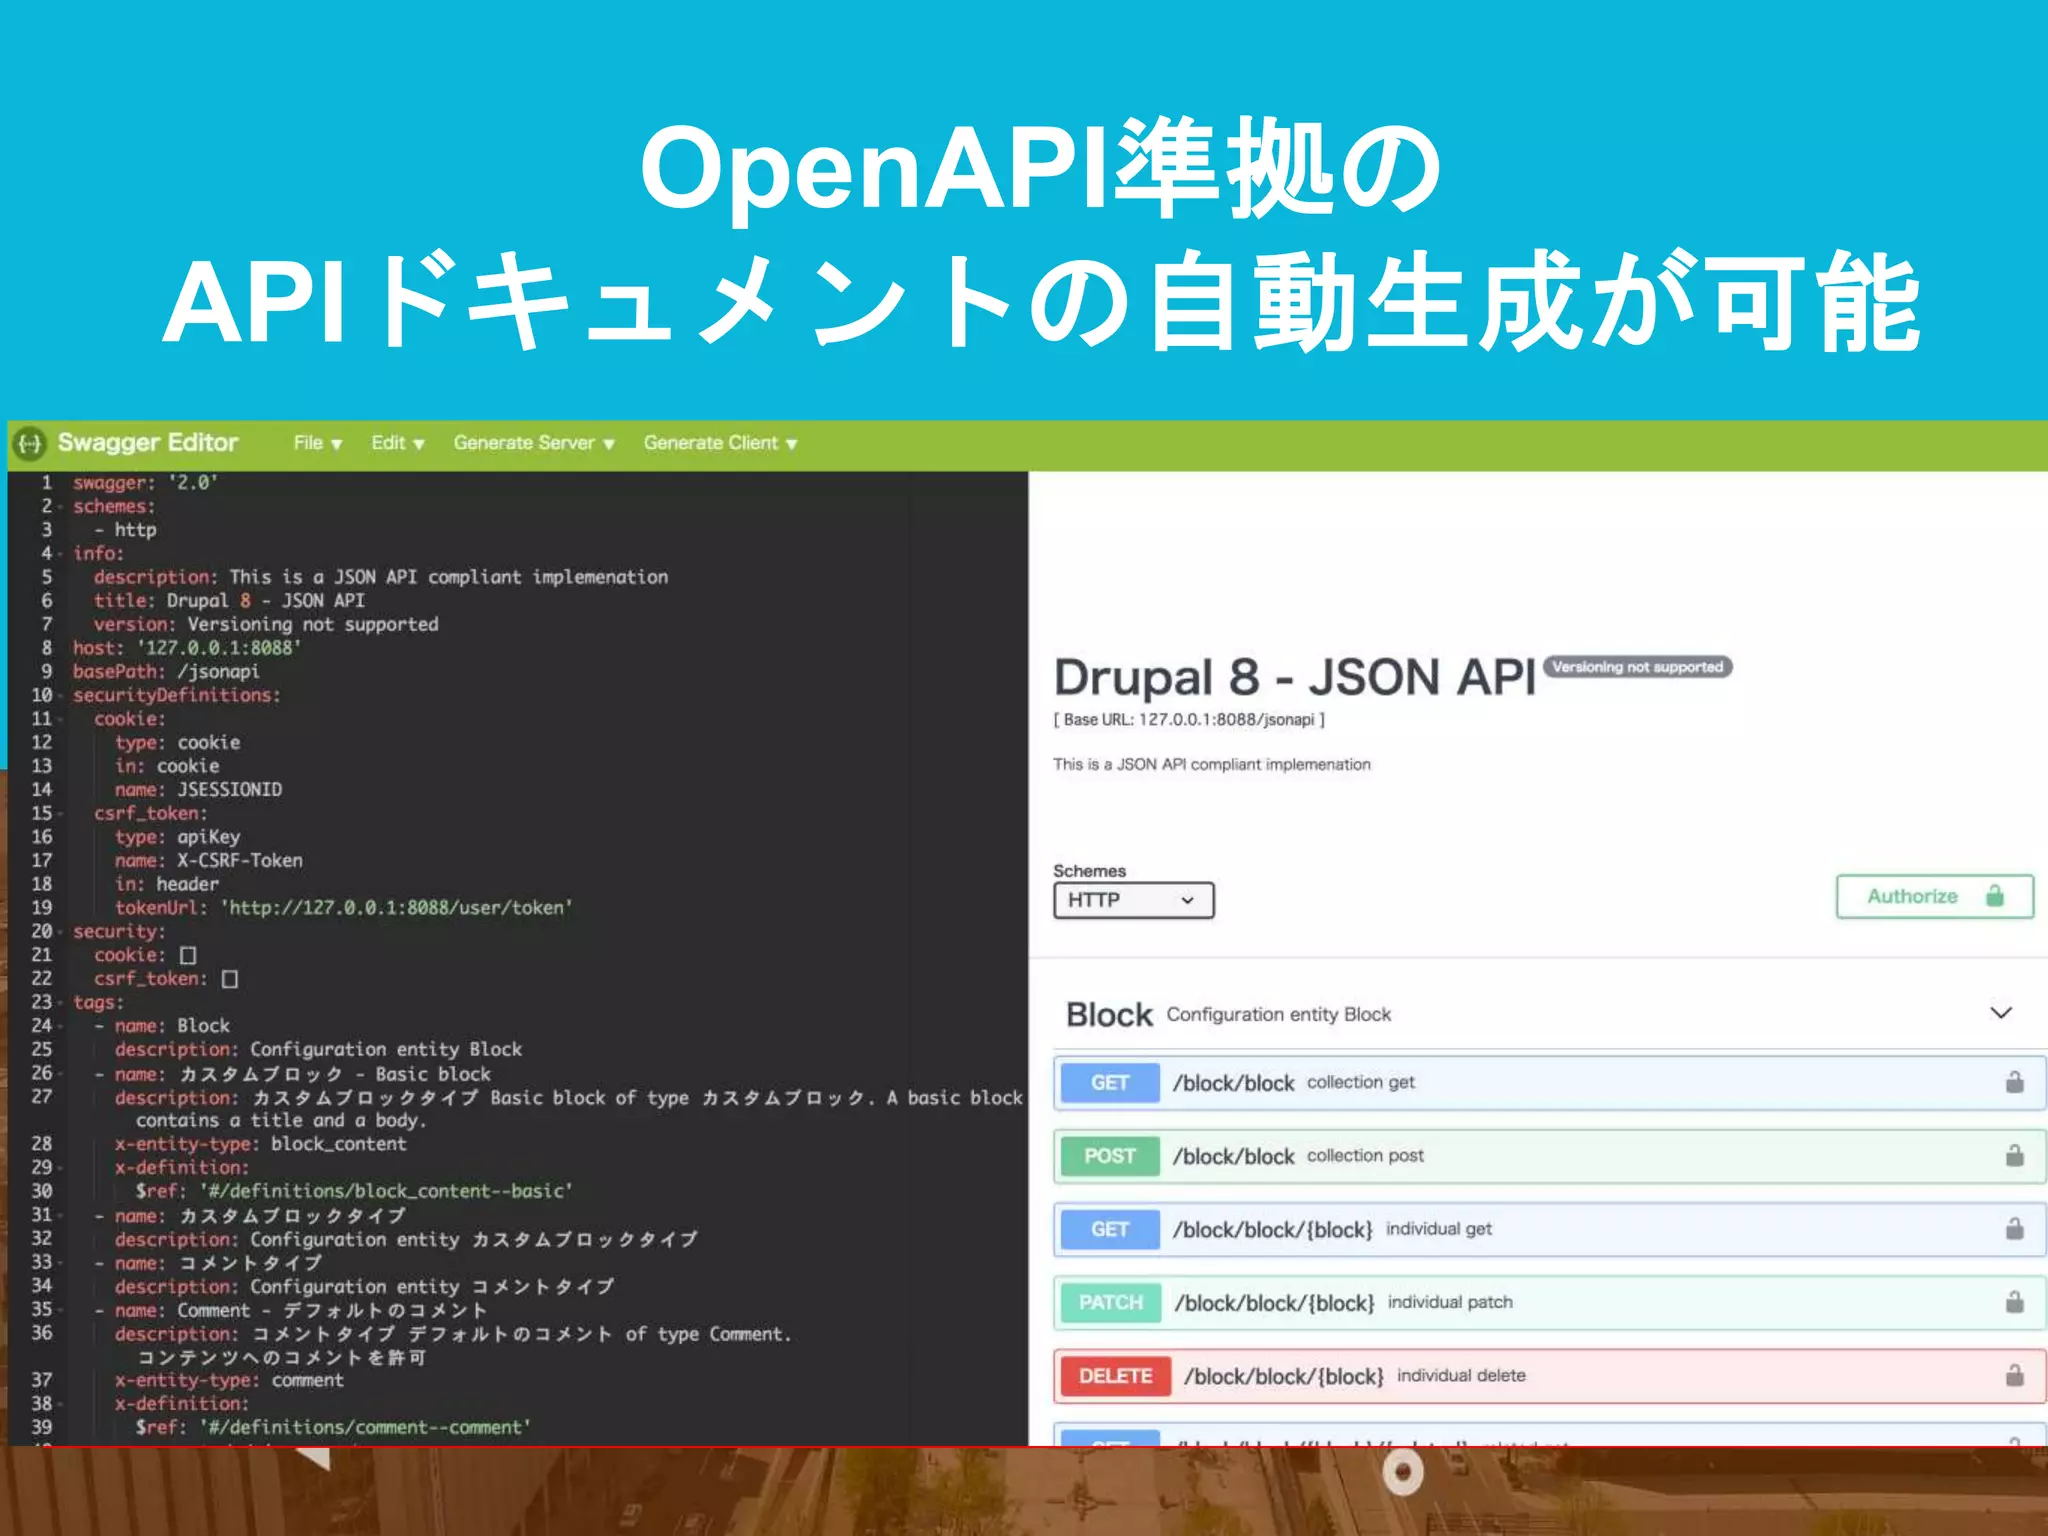This screenshot has height=1536, width=2048.
Task: Click editor line 'name: X-CSRF-Token'
Action: click(x=208, y=861)
